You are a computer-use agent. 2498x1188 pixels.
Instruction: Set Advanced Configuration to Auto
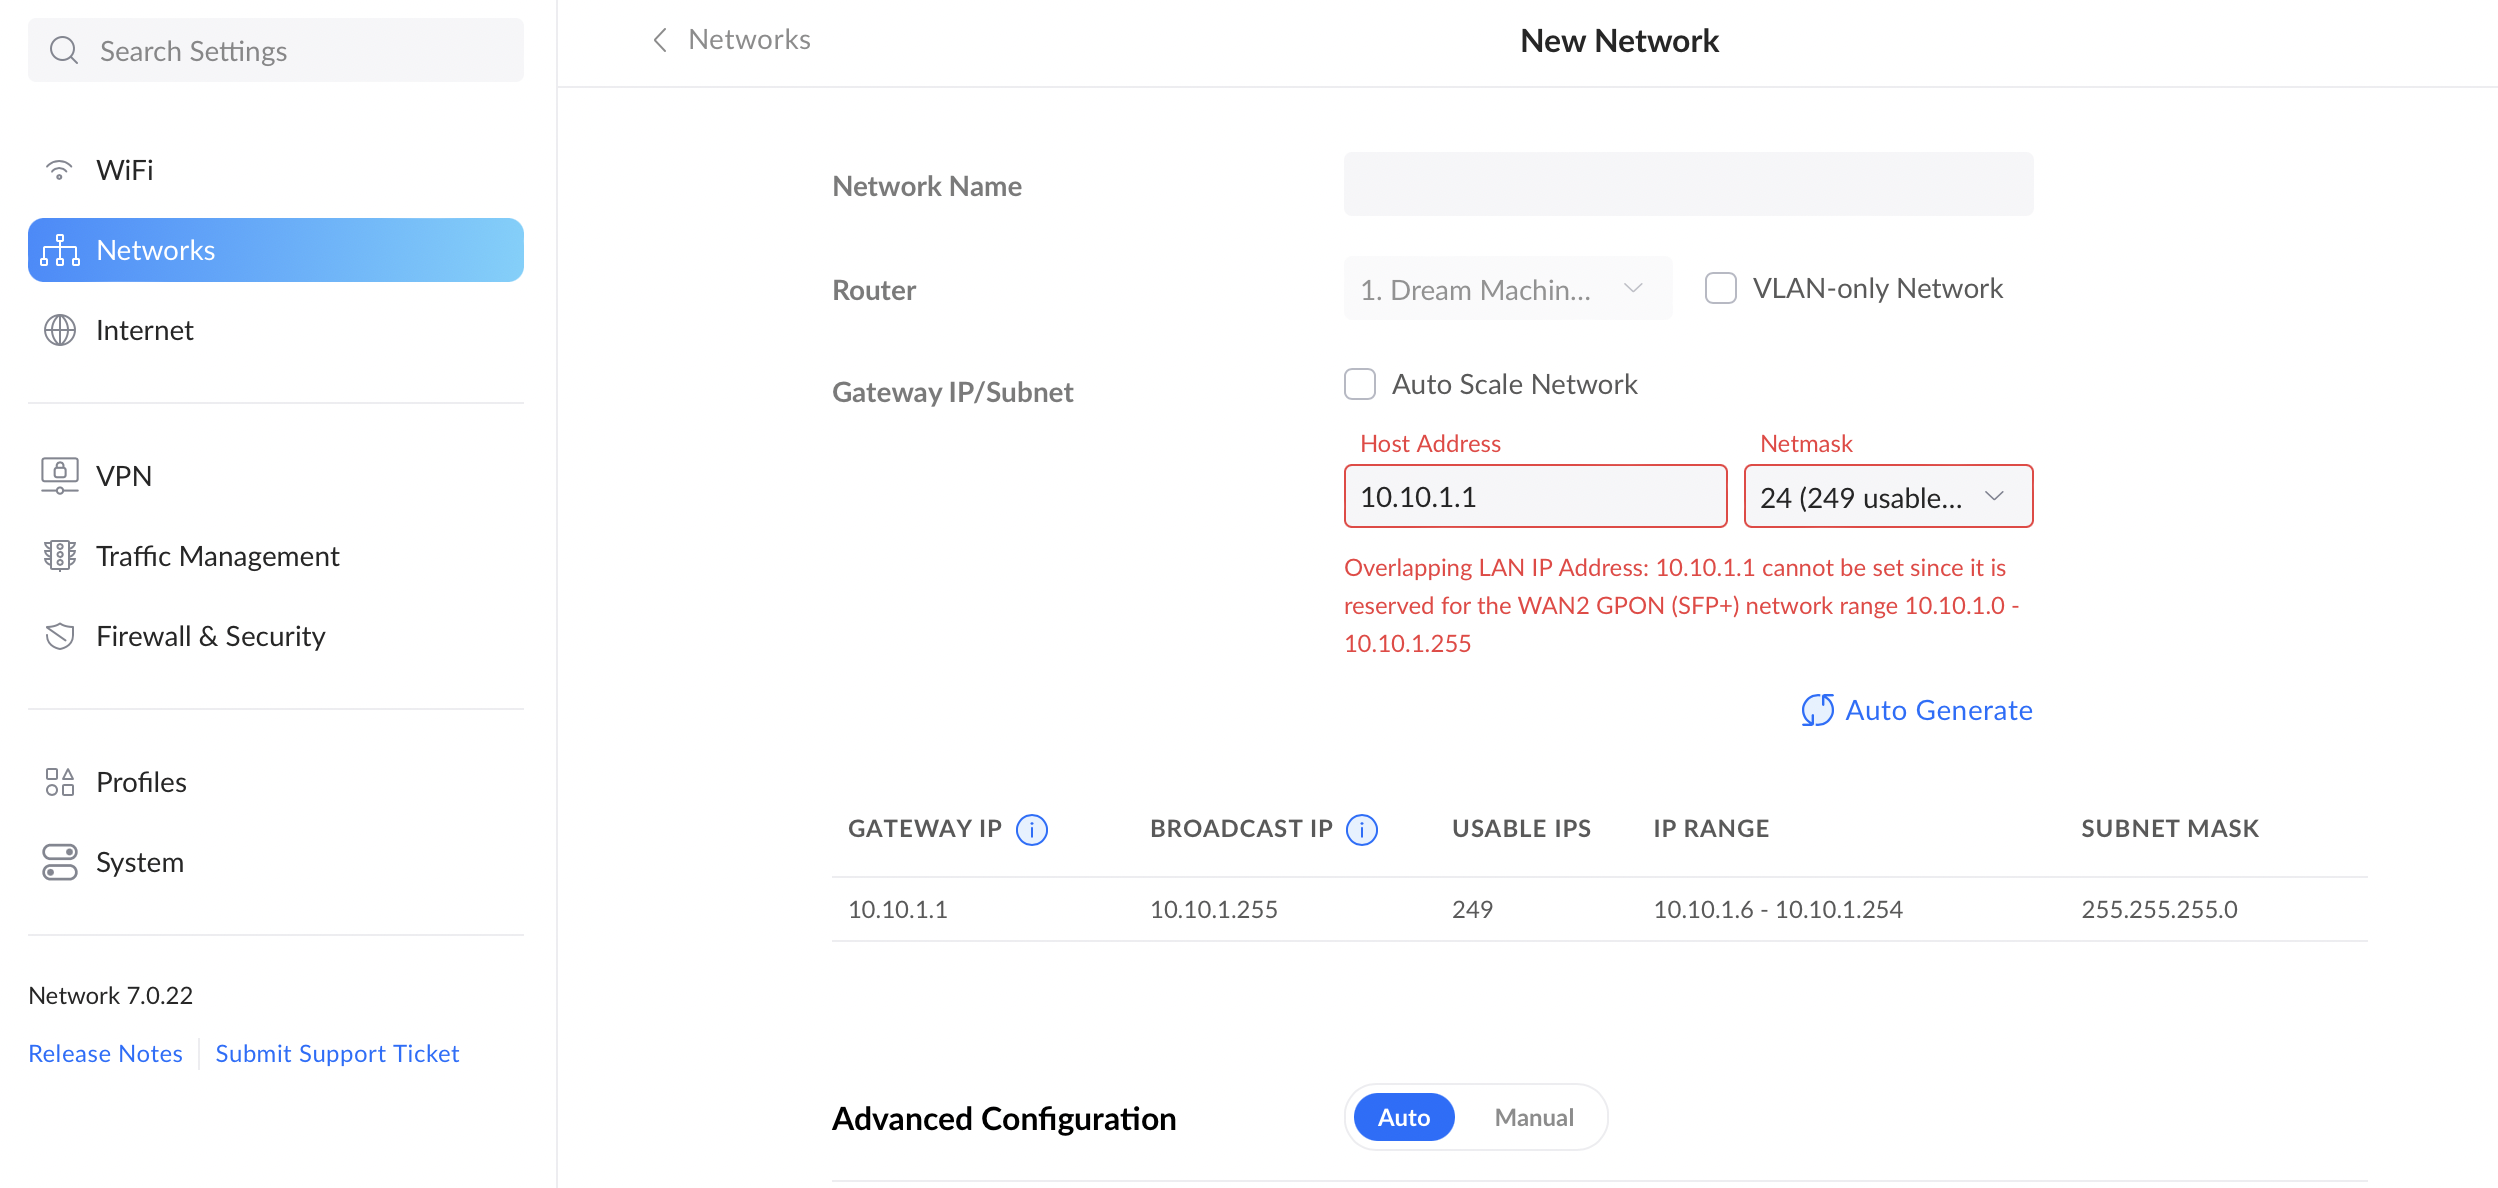click(x=1403, y=1117)
